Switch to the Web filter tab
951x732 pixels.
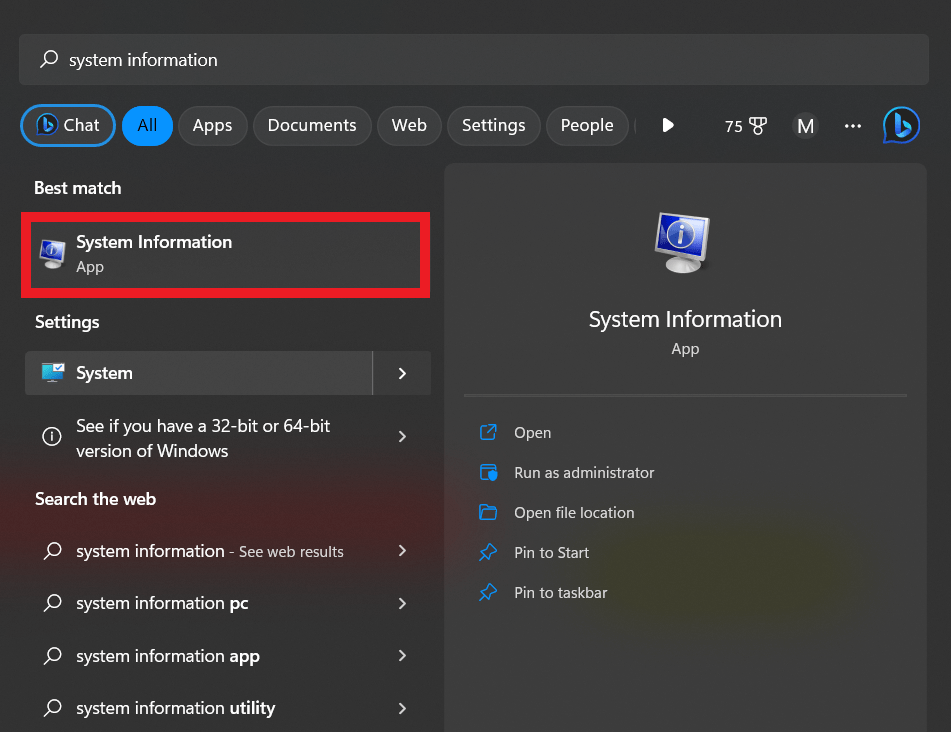tap(409, 125)
